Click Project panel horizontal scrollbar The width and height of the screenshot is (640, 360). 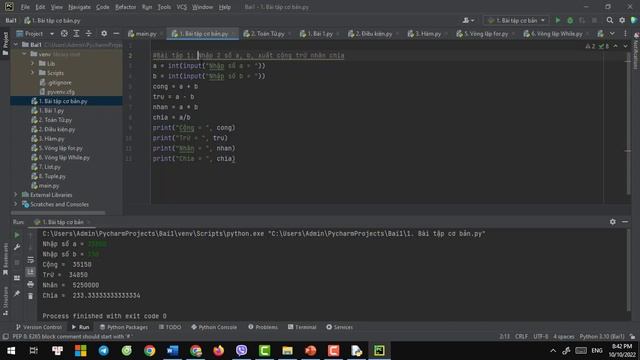(58, 213)
